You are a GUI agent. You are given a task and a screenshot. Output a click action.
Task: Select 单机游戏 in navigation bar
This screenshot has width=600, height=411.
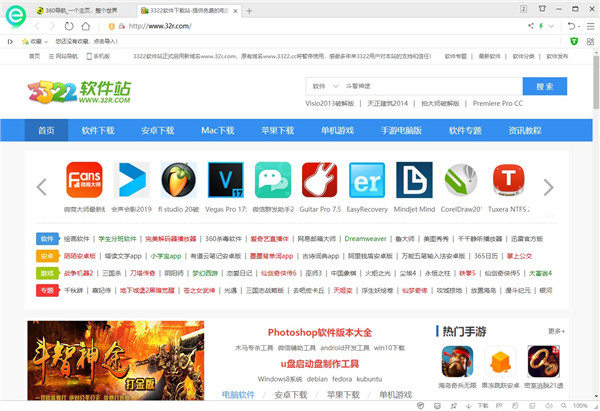point(337,130)
